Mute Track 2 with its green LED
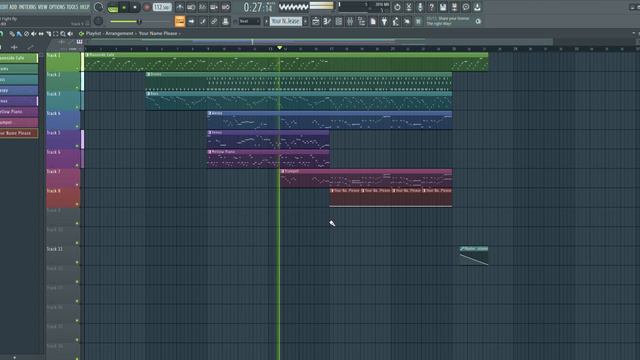The height and width of the screenshot is (360, 640). [77, 87]
